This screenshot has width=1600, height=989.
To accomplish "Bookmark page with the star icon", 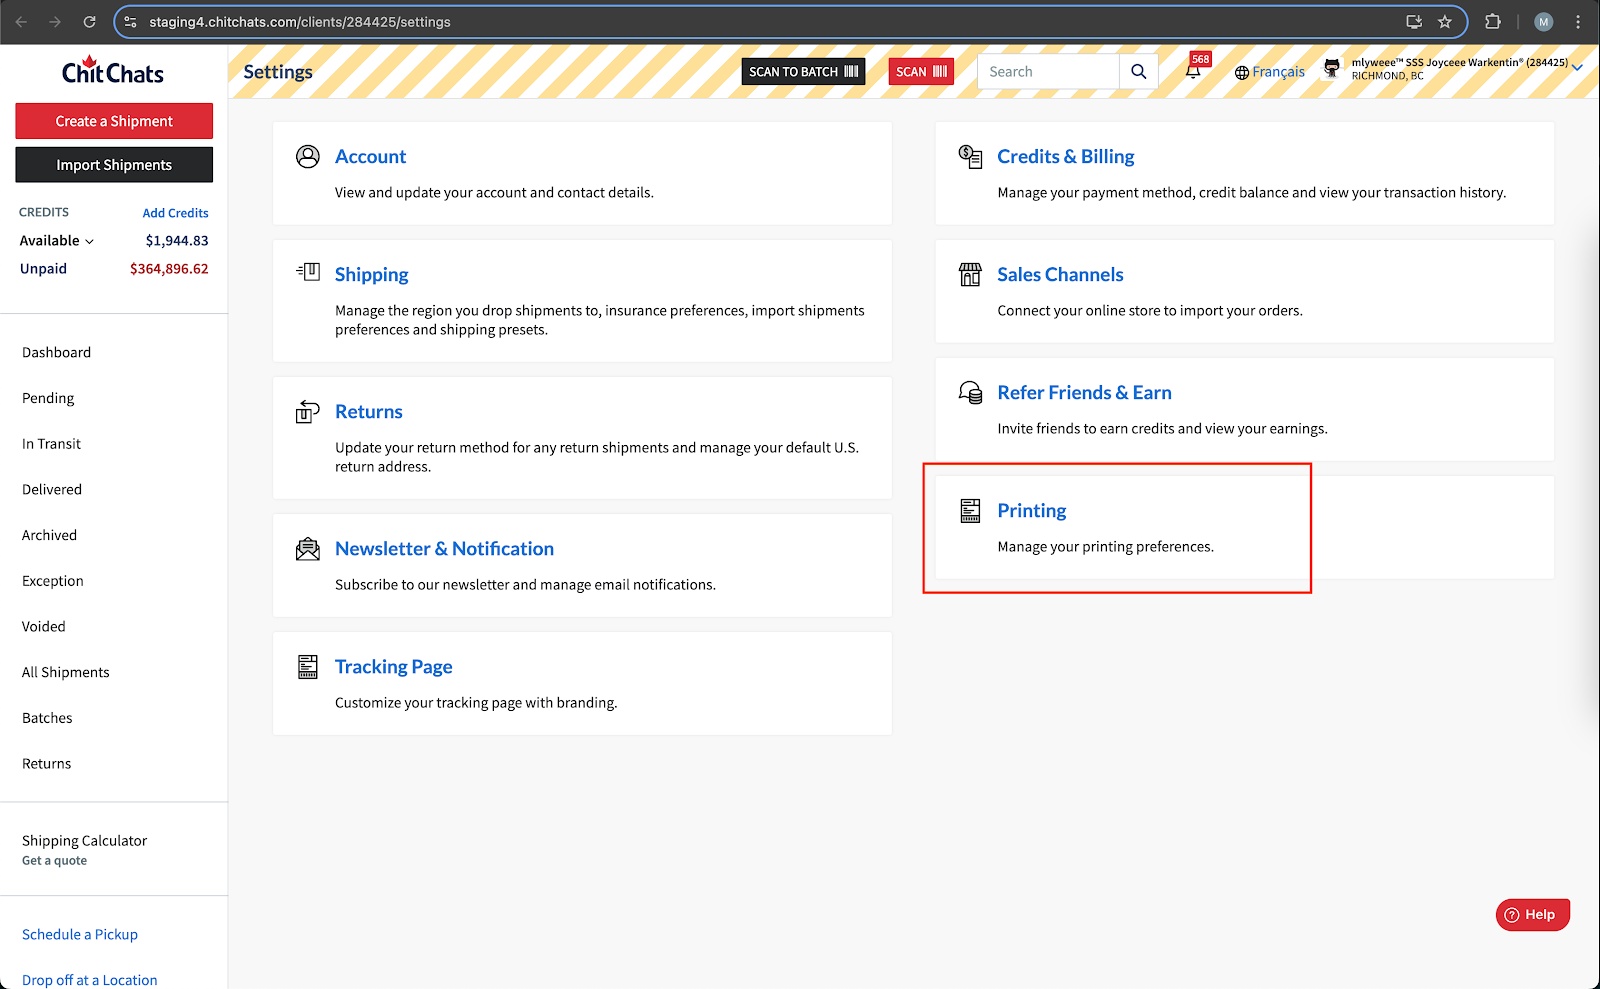I will click(1444, 21).
